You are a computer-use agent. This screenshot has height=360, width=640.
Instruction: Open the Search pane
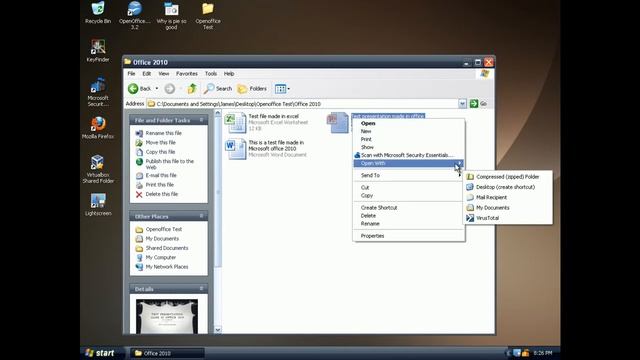click(218, 89)
